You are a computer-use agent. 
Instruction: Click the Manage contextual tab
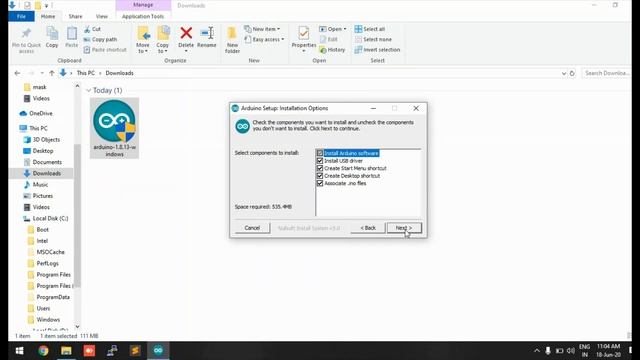pos(143,5)
